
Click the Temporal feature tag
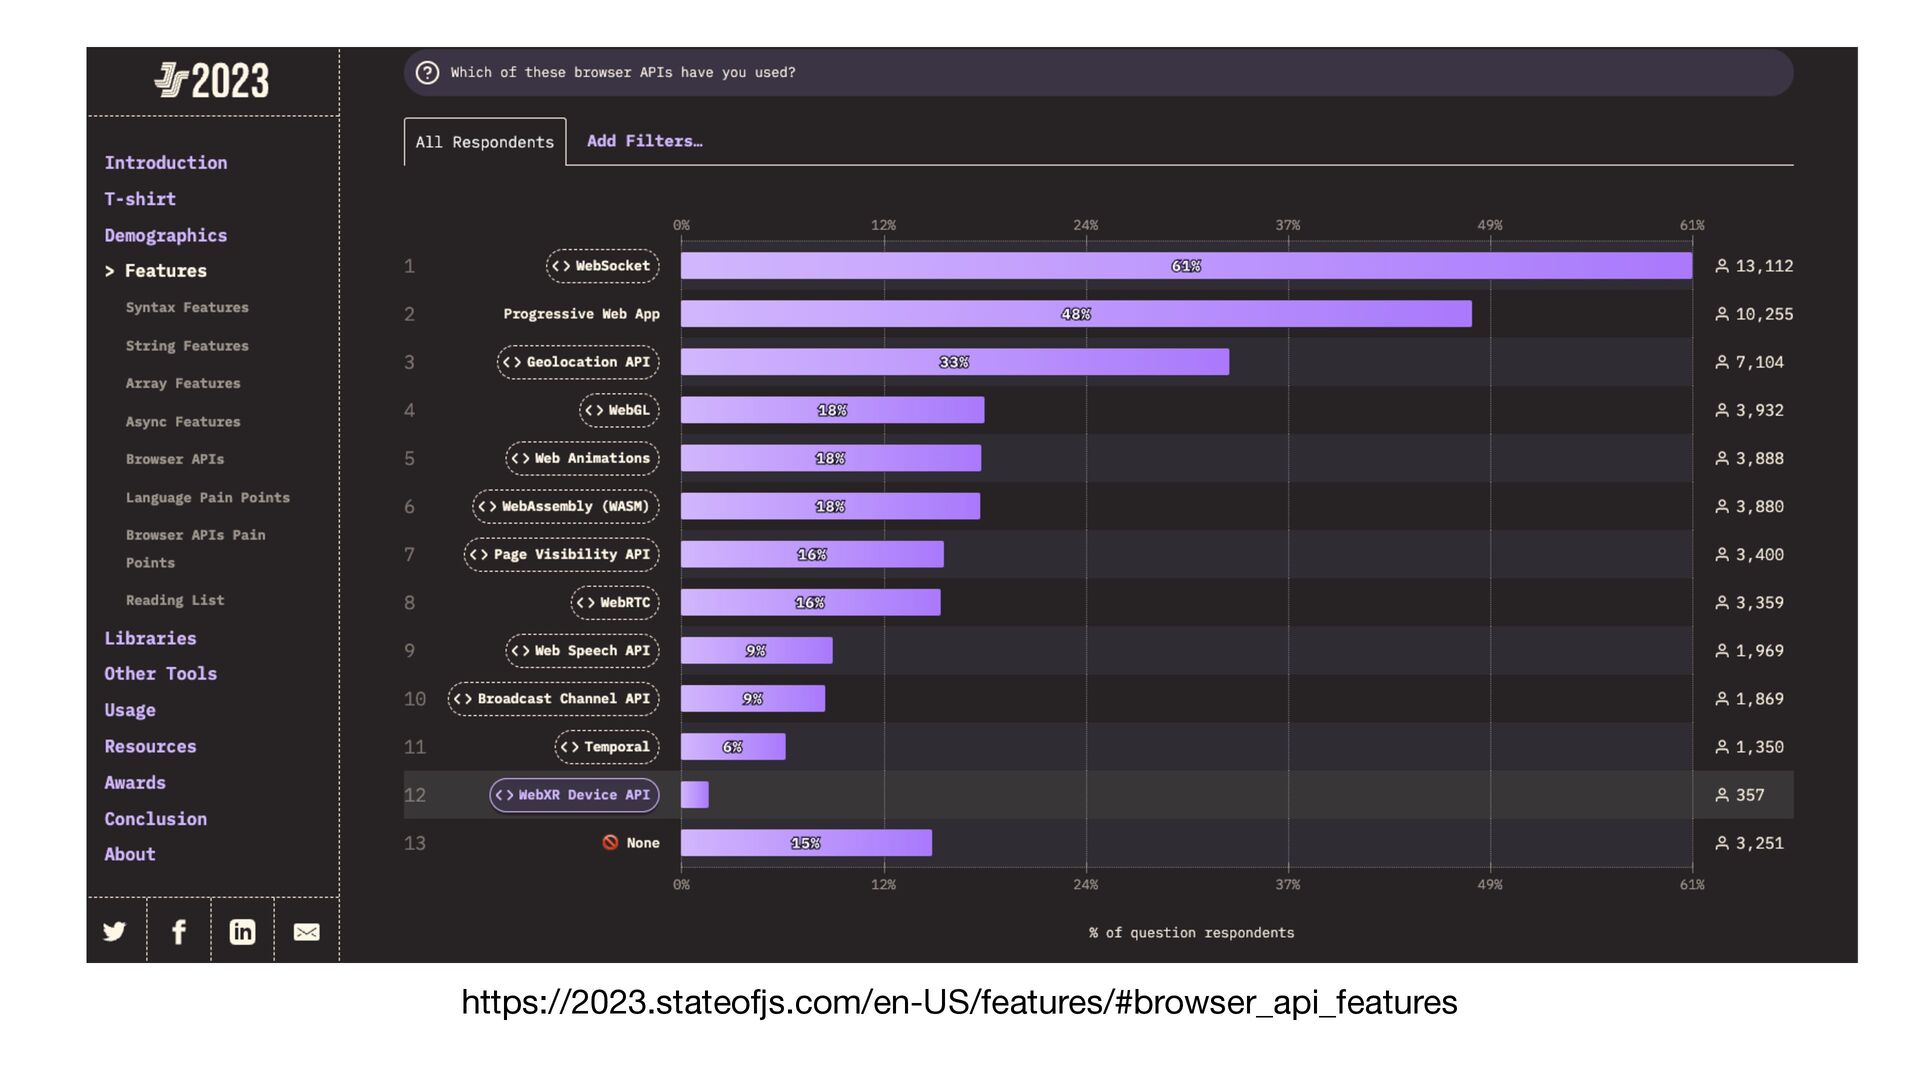click(x=606, y=747)
